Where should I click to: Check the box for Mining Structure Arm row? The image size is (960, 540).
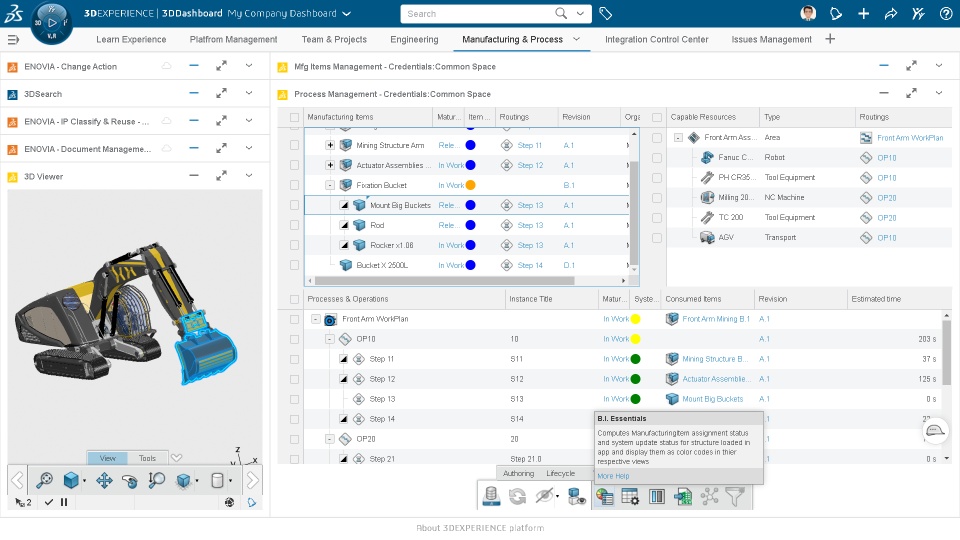click(x=294, y=145)
